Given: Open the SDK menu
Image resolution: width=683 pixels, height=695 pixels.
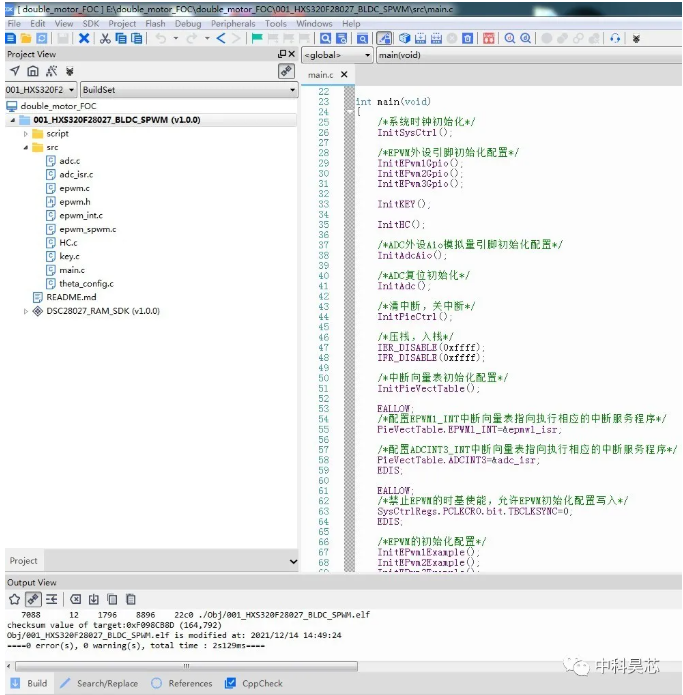Looking at the screenshot, I should (x=91, y=23).
